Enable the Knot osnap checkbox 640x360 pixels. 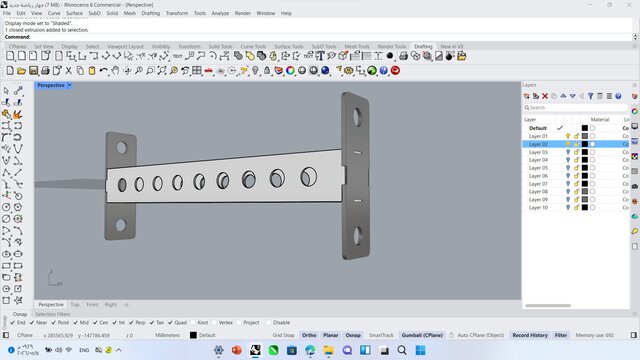193,322
